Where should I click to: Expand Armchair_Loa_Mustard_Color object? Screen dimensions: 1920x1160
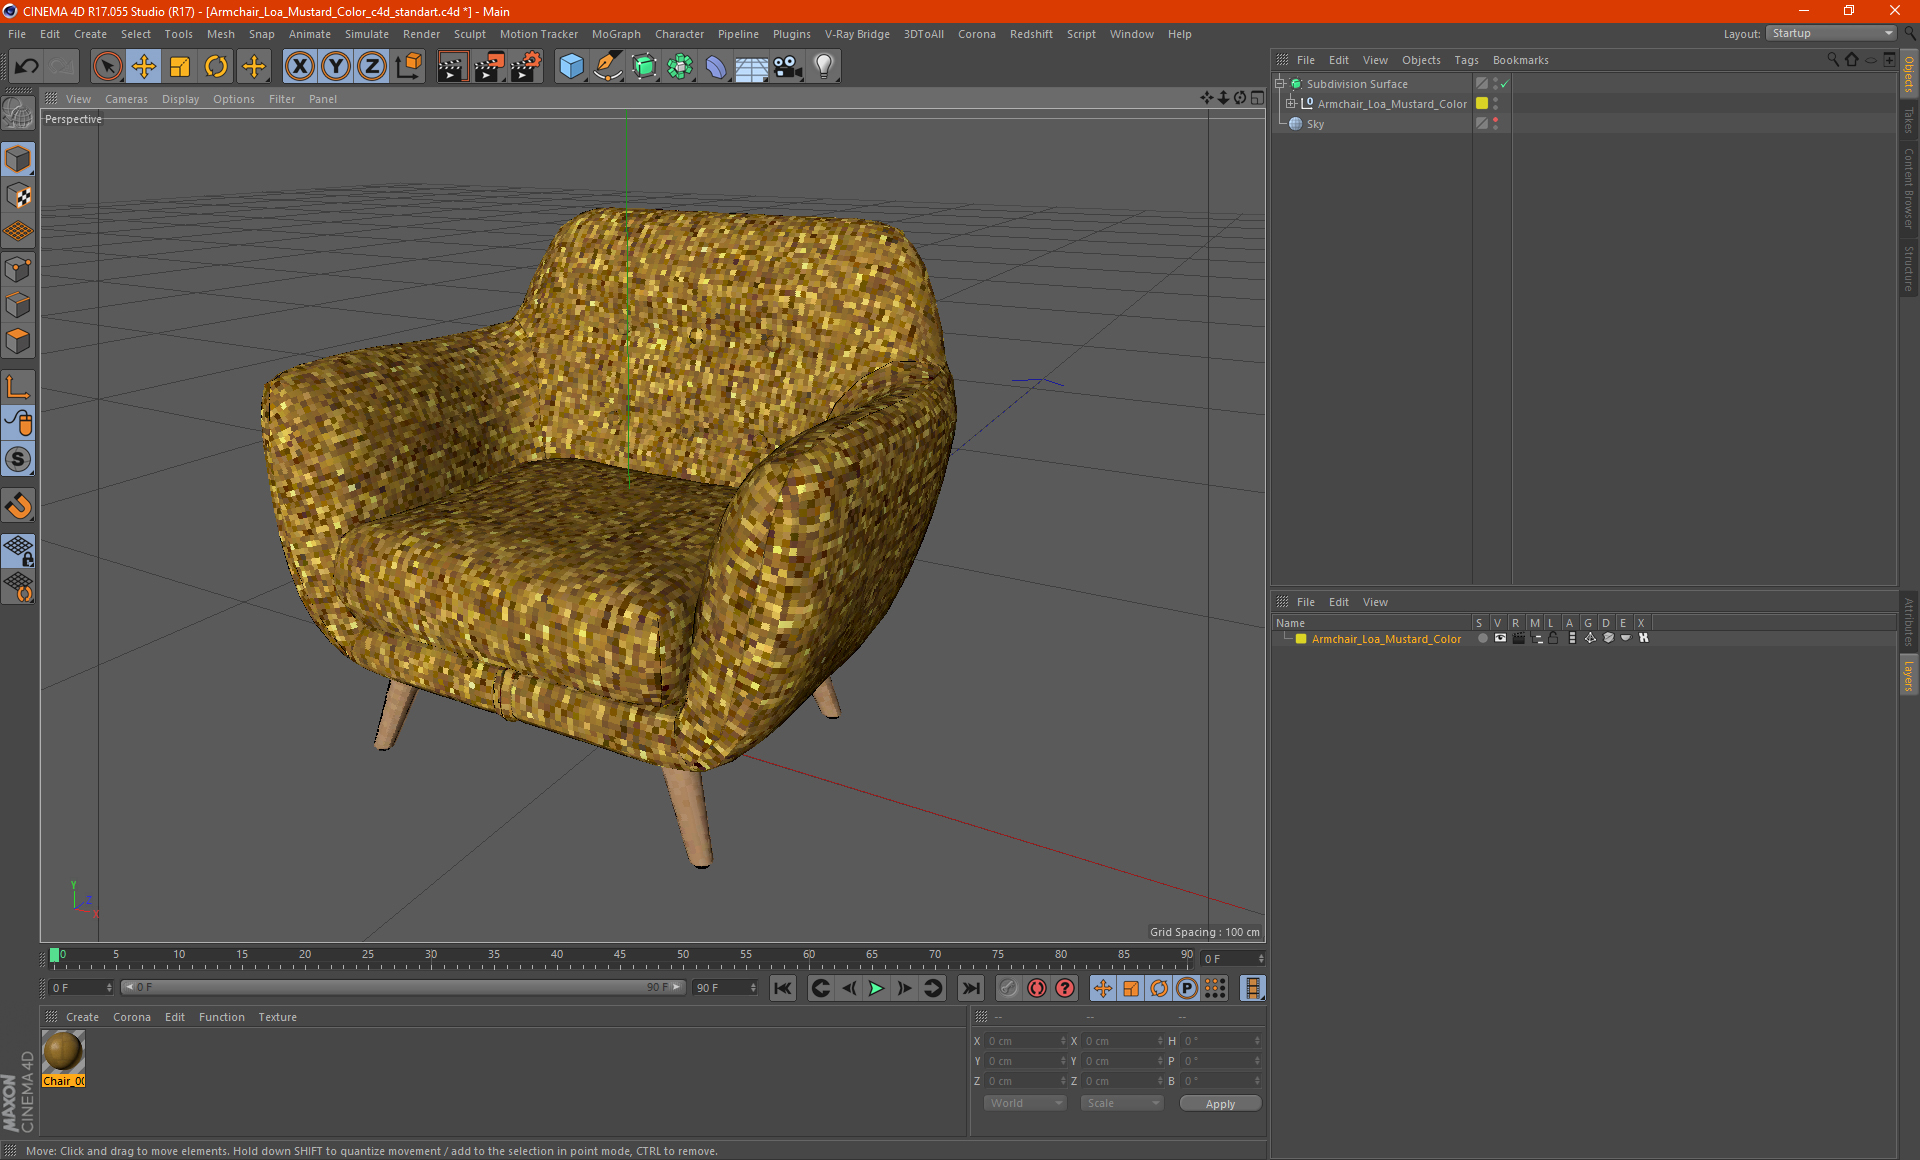click(1290, 104)
